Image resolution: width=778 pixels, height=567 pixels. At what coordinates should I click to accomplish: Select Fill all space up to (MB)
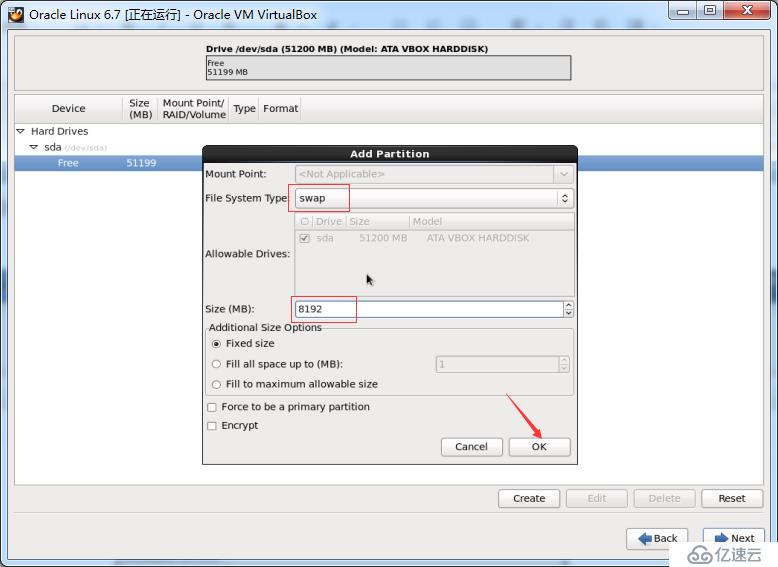(x=216, y=364)
